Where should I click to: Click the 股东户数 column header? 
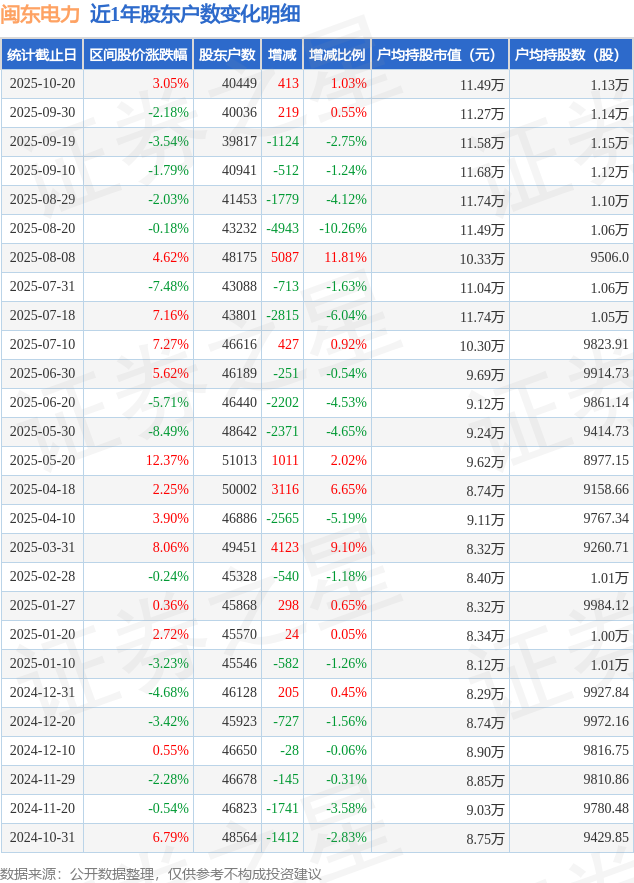coord(227,55)
